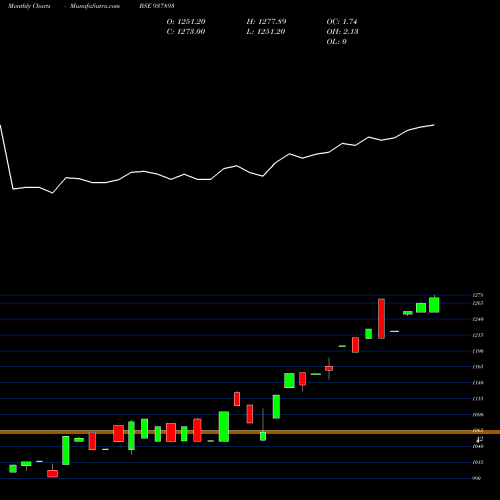Click the close value "C: 1273.00"
Viewport: 500px width, 500px height.
coord(186,32)
